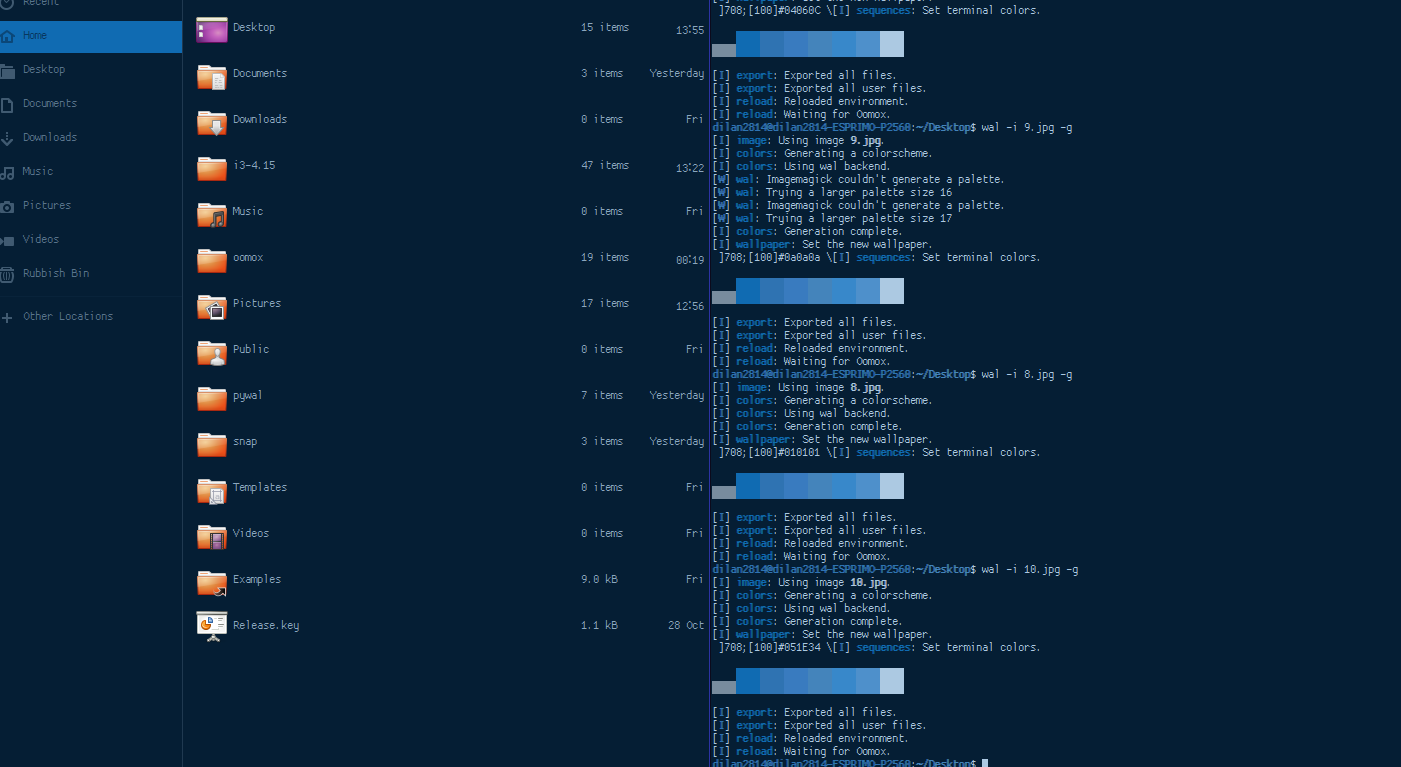This screenshot has width=1401, height=767.
Task: Click the lightest swatch in the bottom palette strip
Action: click(890, 681)
